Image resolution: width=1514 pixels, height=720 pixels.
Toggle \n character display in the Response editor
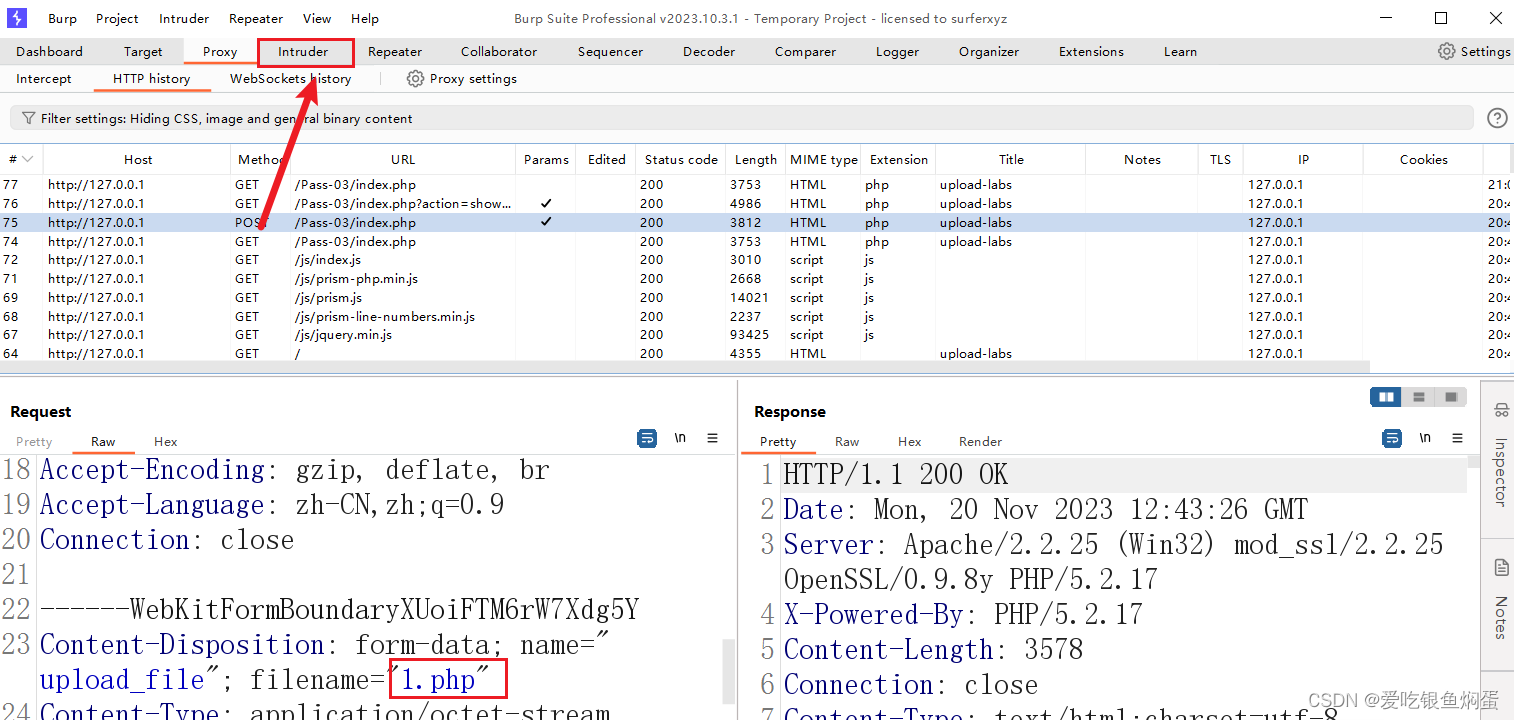click(1425, 438)
